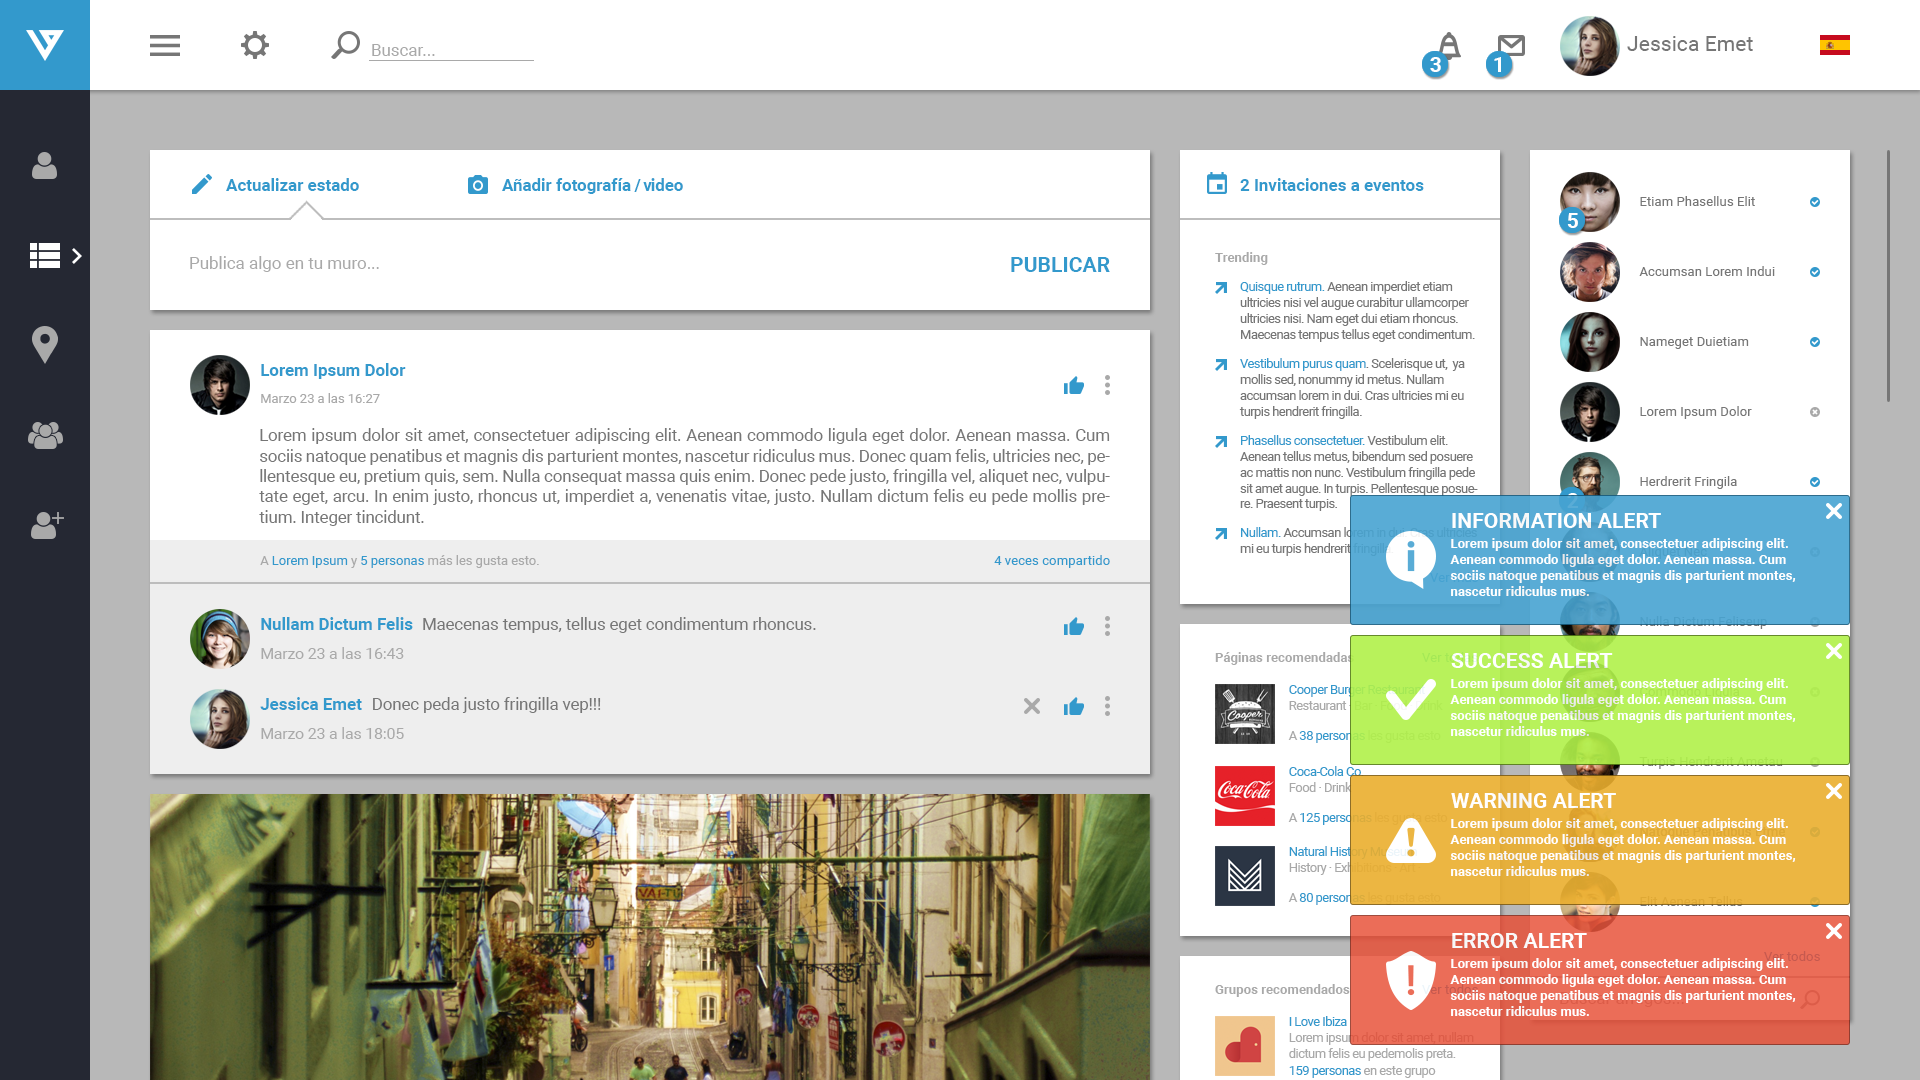1920x1080 pixels.
Task: Open groups sidebar icon
Action: click(45, 435)
